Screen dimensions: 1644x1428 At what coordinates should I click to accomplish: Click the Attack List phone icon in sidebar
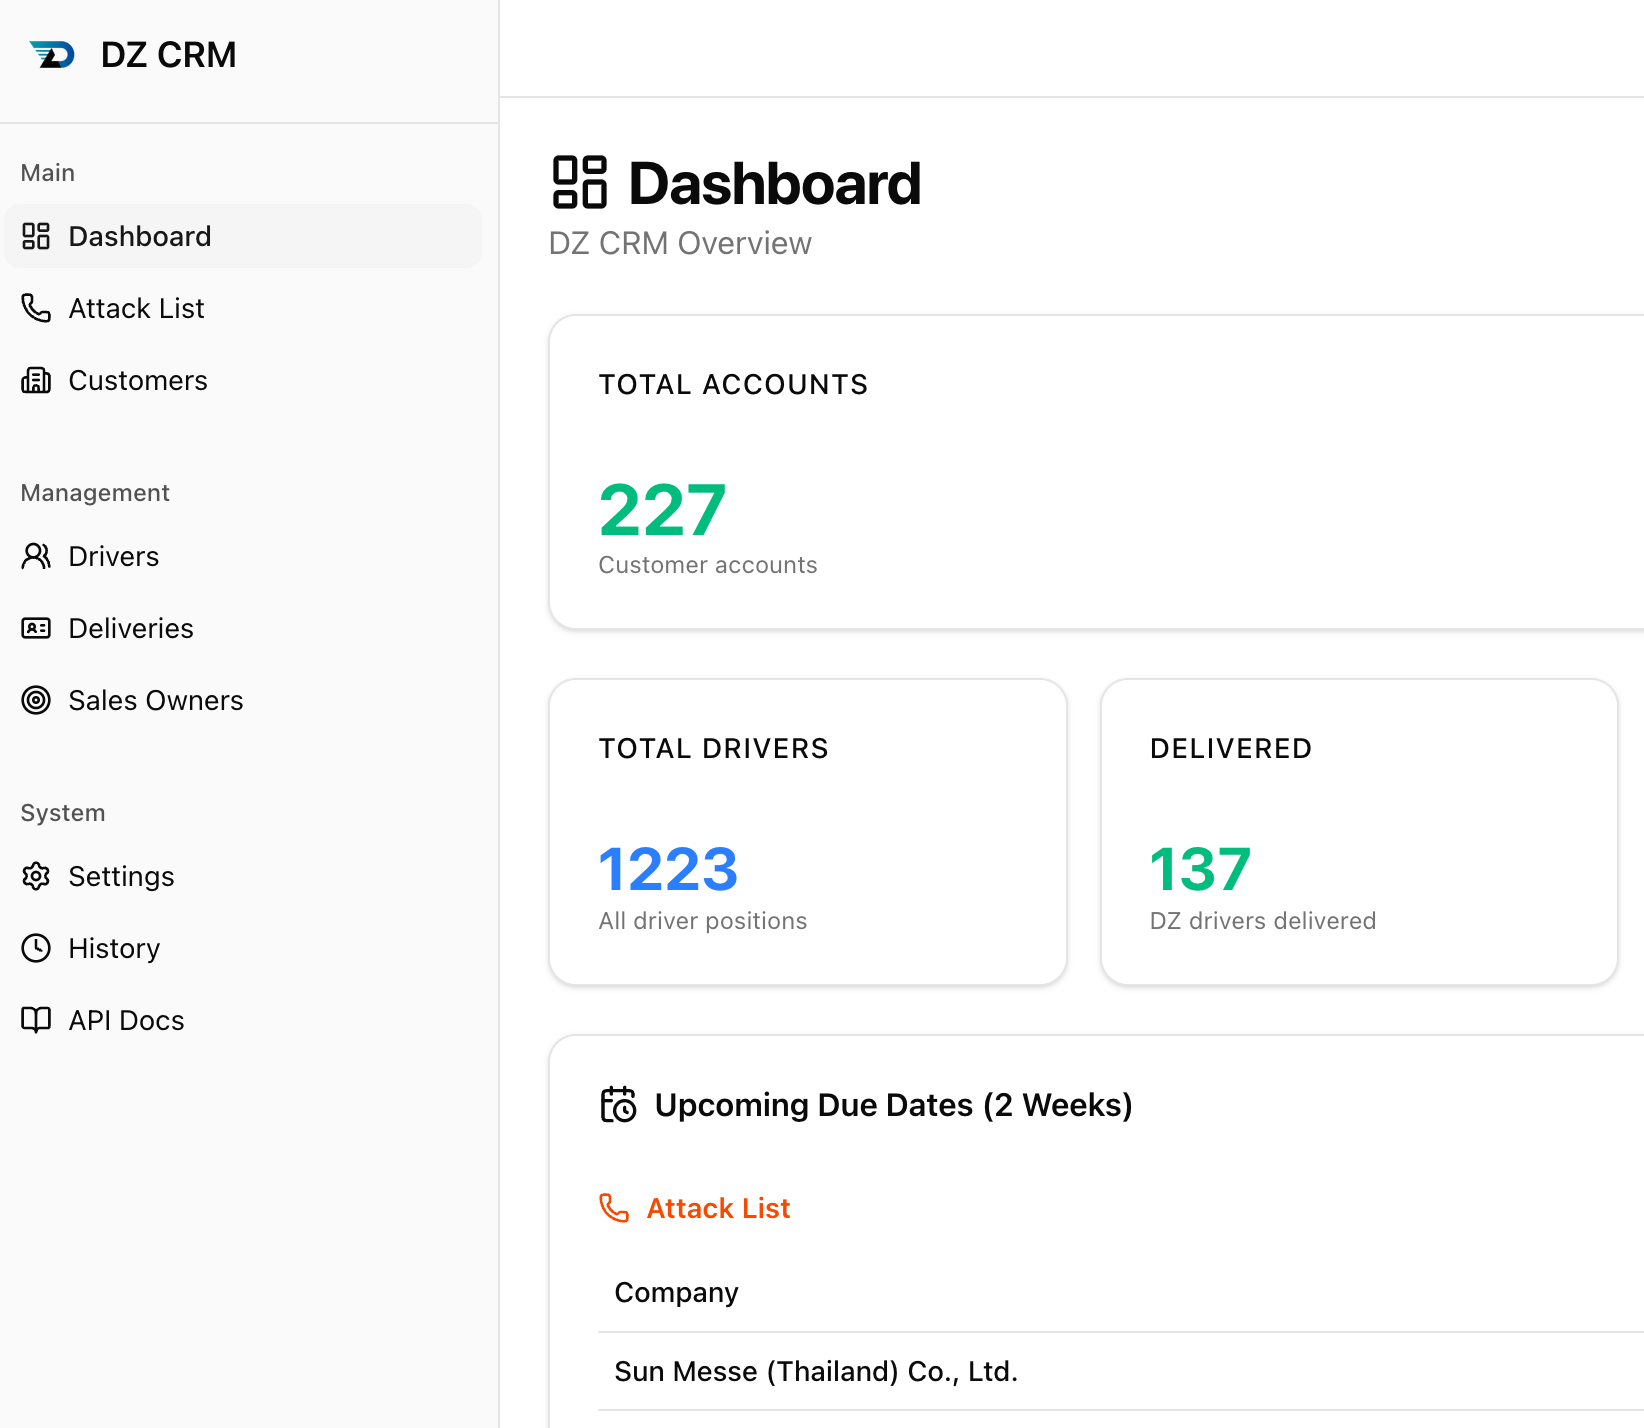[x=36, y=308]
